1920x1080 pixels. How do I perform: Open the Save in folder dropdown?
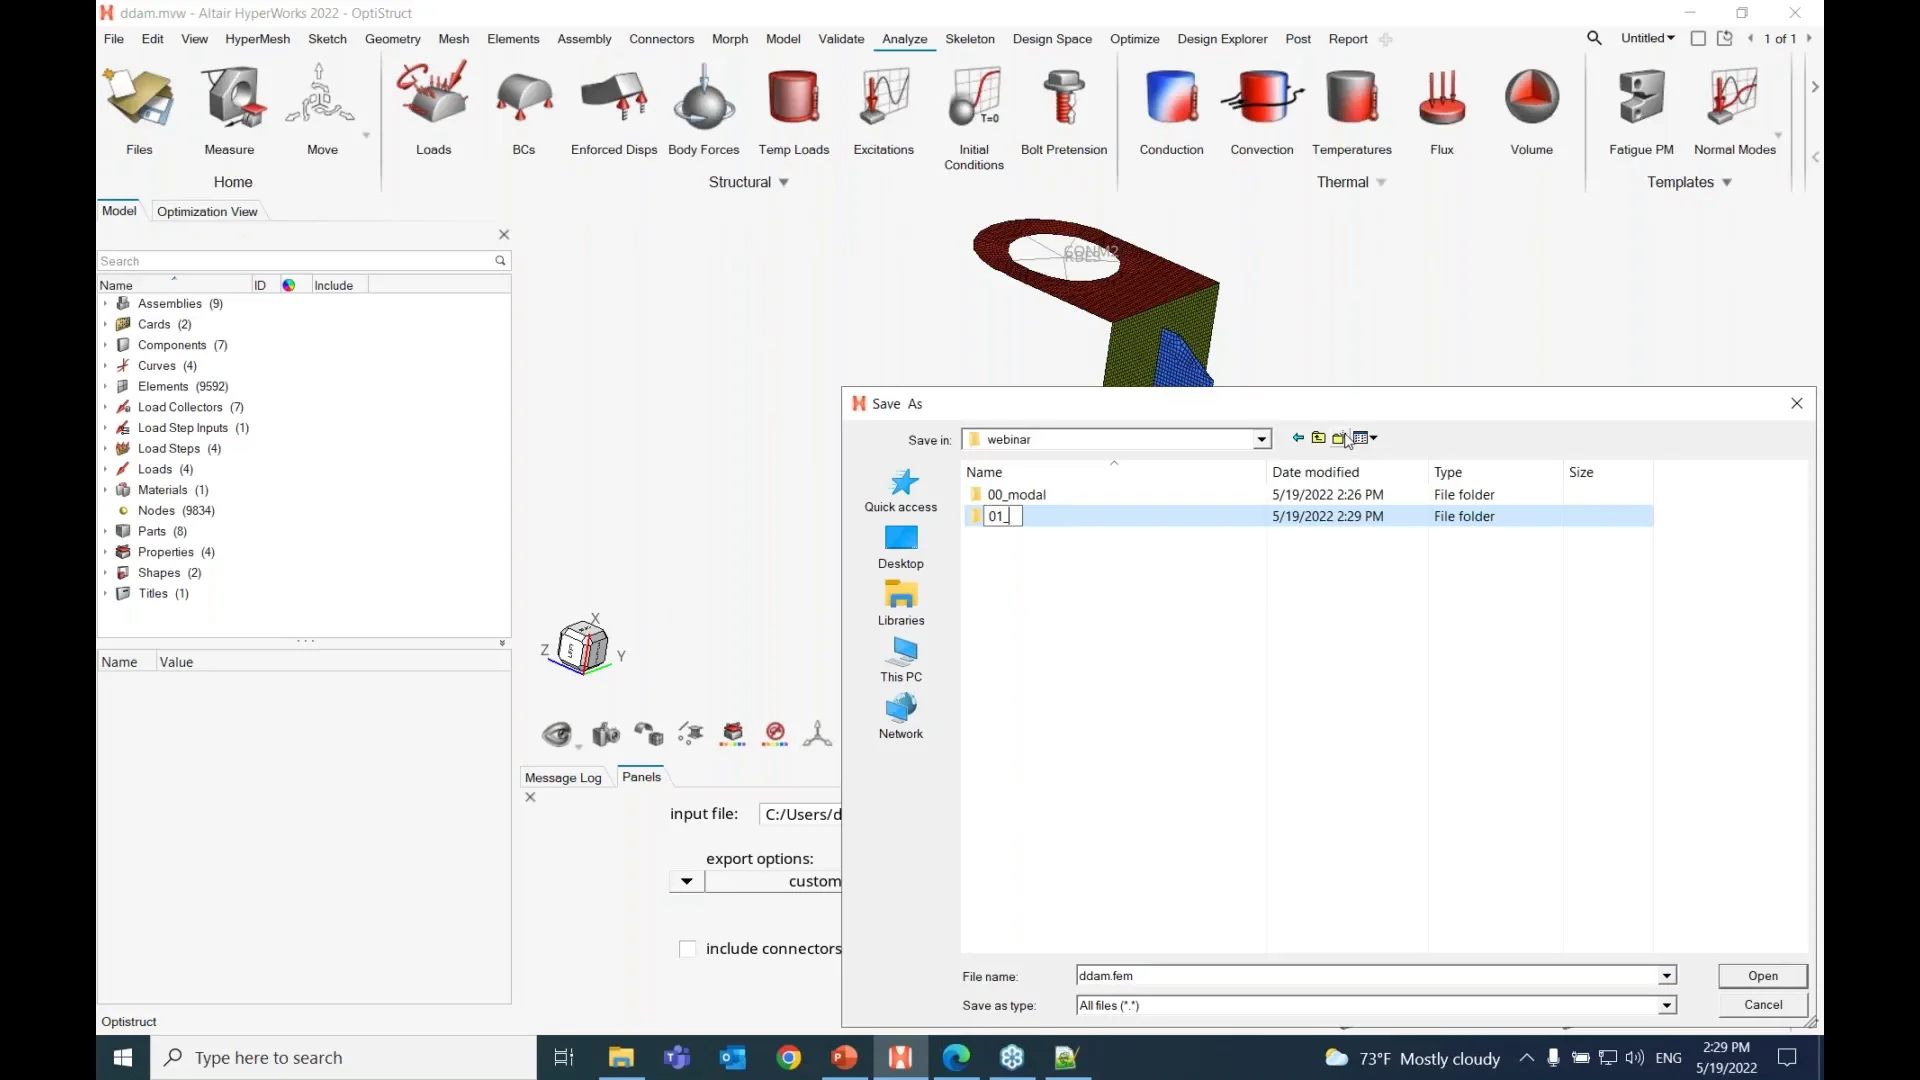click(x=1261, y=440)
